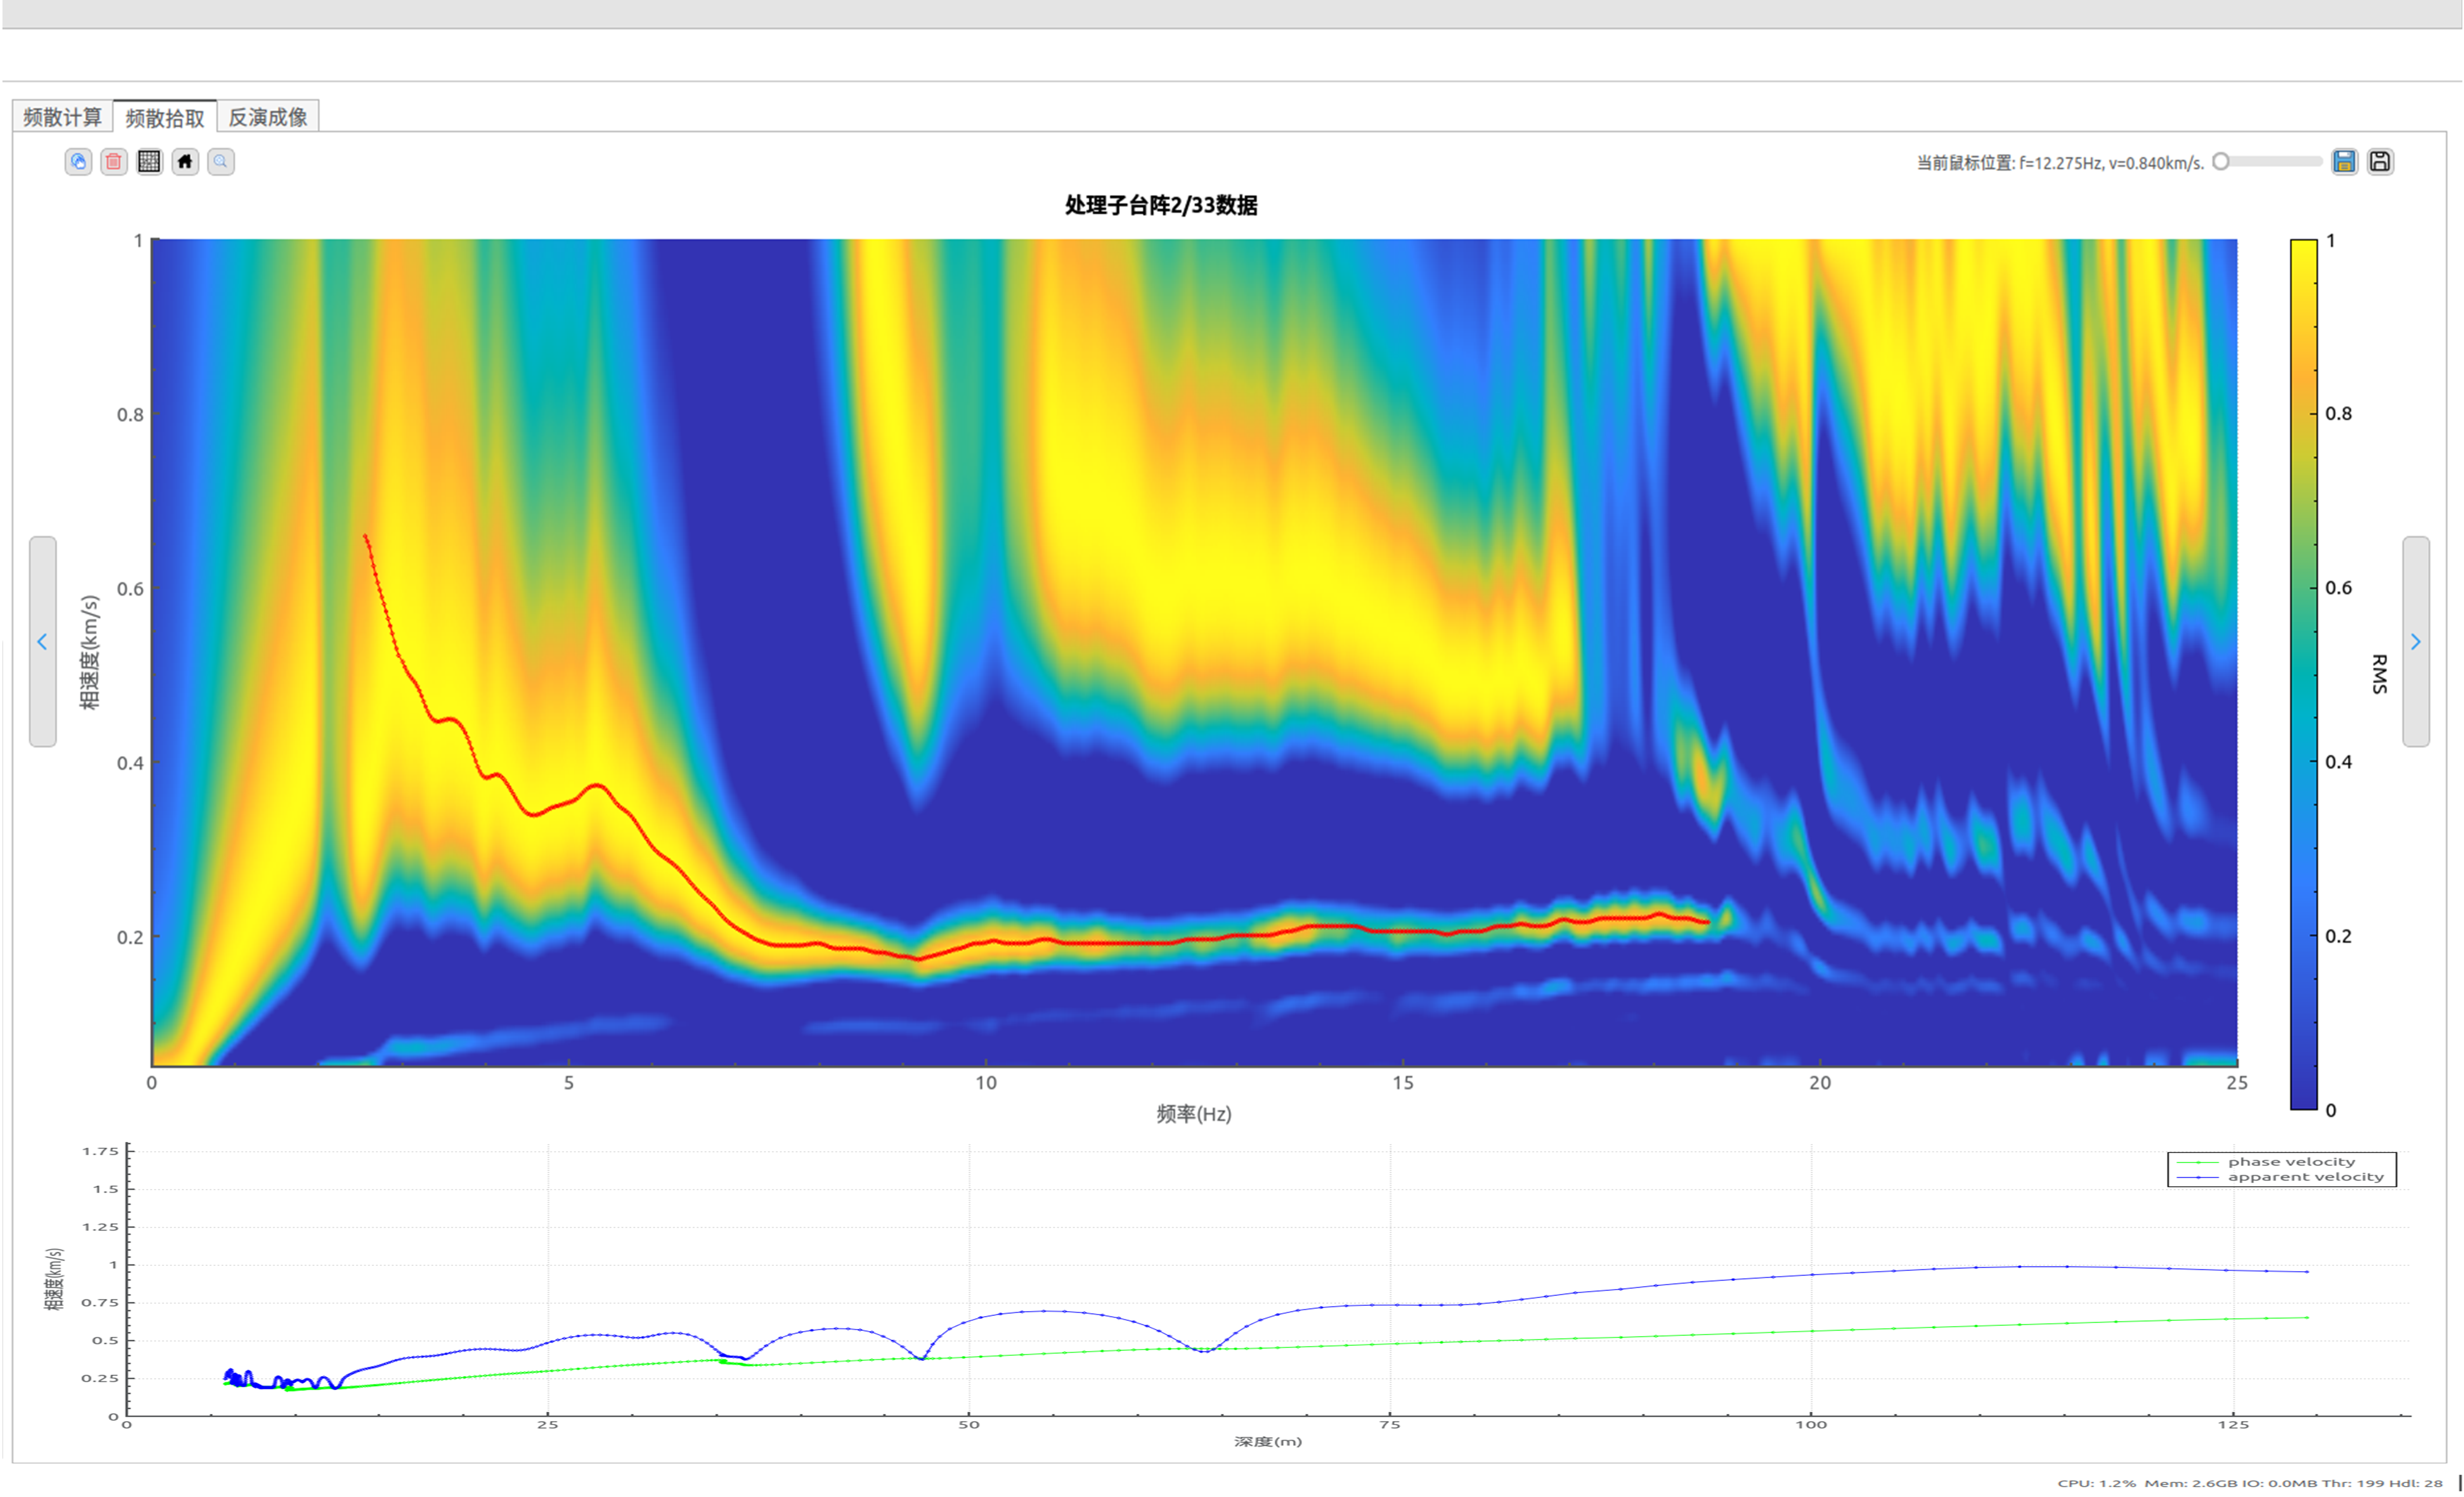Reset the view with the home icon
Viewport: 2464px width, 1497px height.
[185, 162]
